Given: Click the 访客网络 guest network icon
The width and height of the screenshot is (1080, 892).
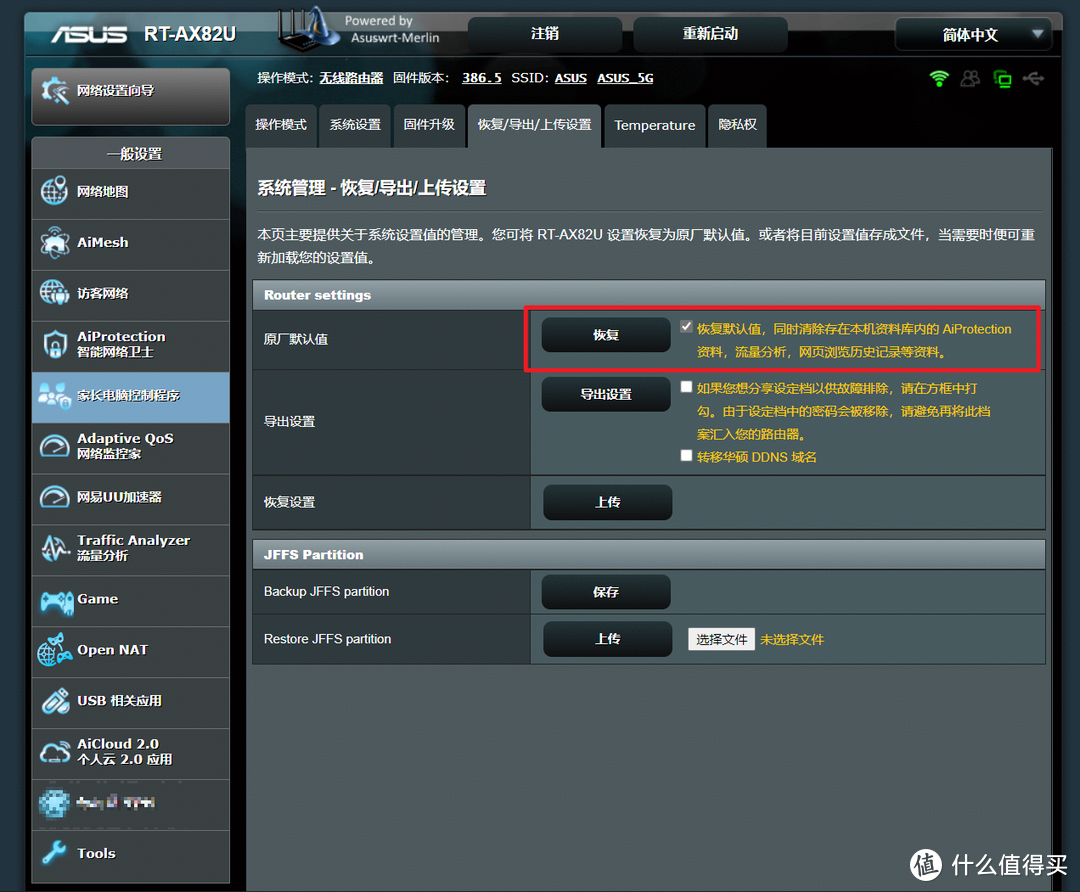Looking at the screenshot, I should point(54,293).
